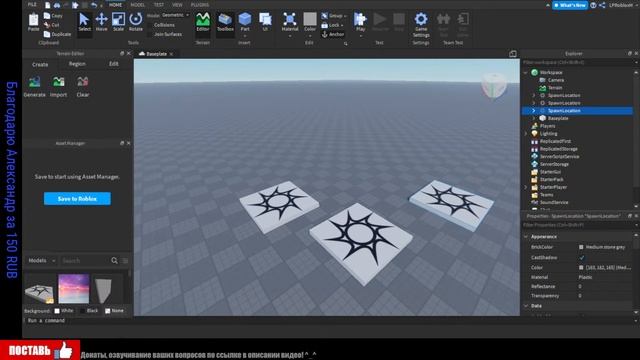Switch to the MODEL ribbon tab
The width and height of the screenshot is (640, 360).
tap(138, 5)
